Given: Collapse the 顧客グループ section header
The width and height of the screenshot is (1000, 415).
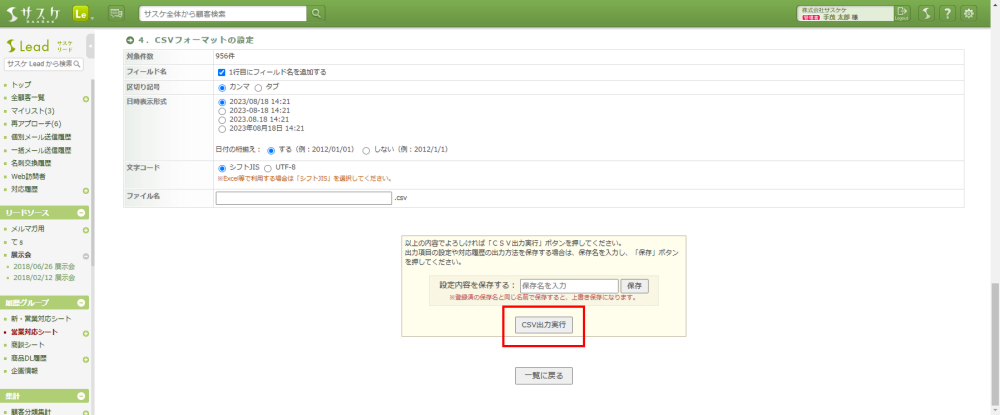Looking at the screenshot, I should [x=81, y=302].
